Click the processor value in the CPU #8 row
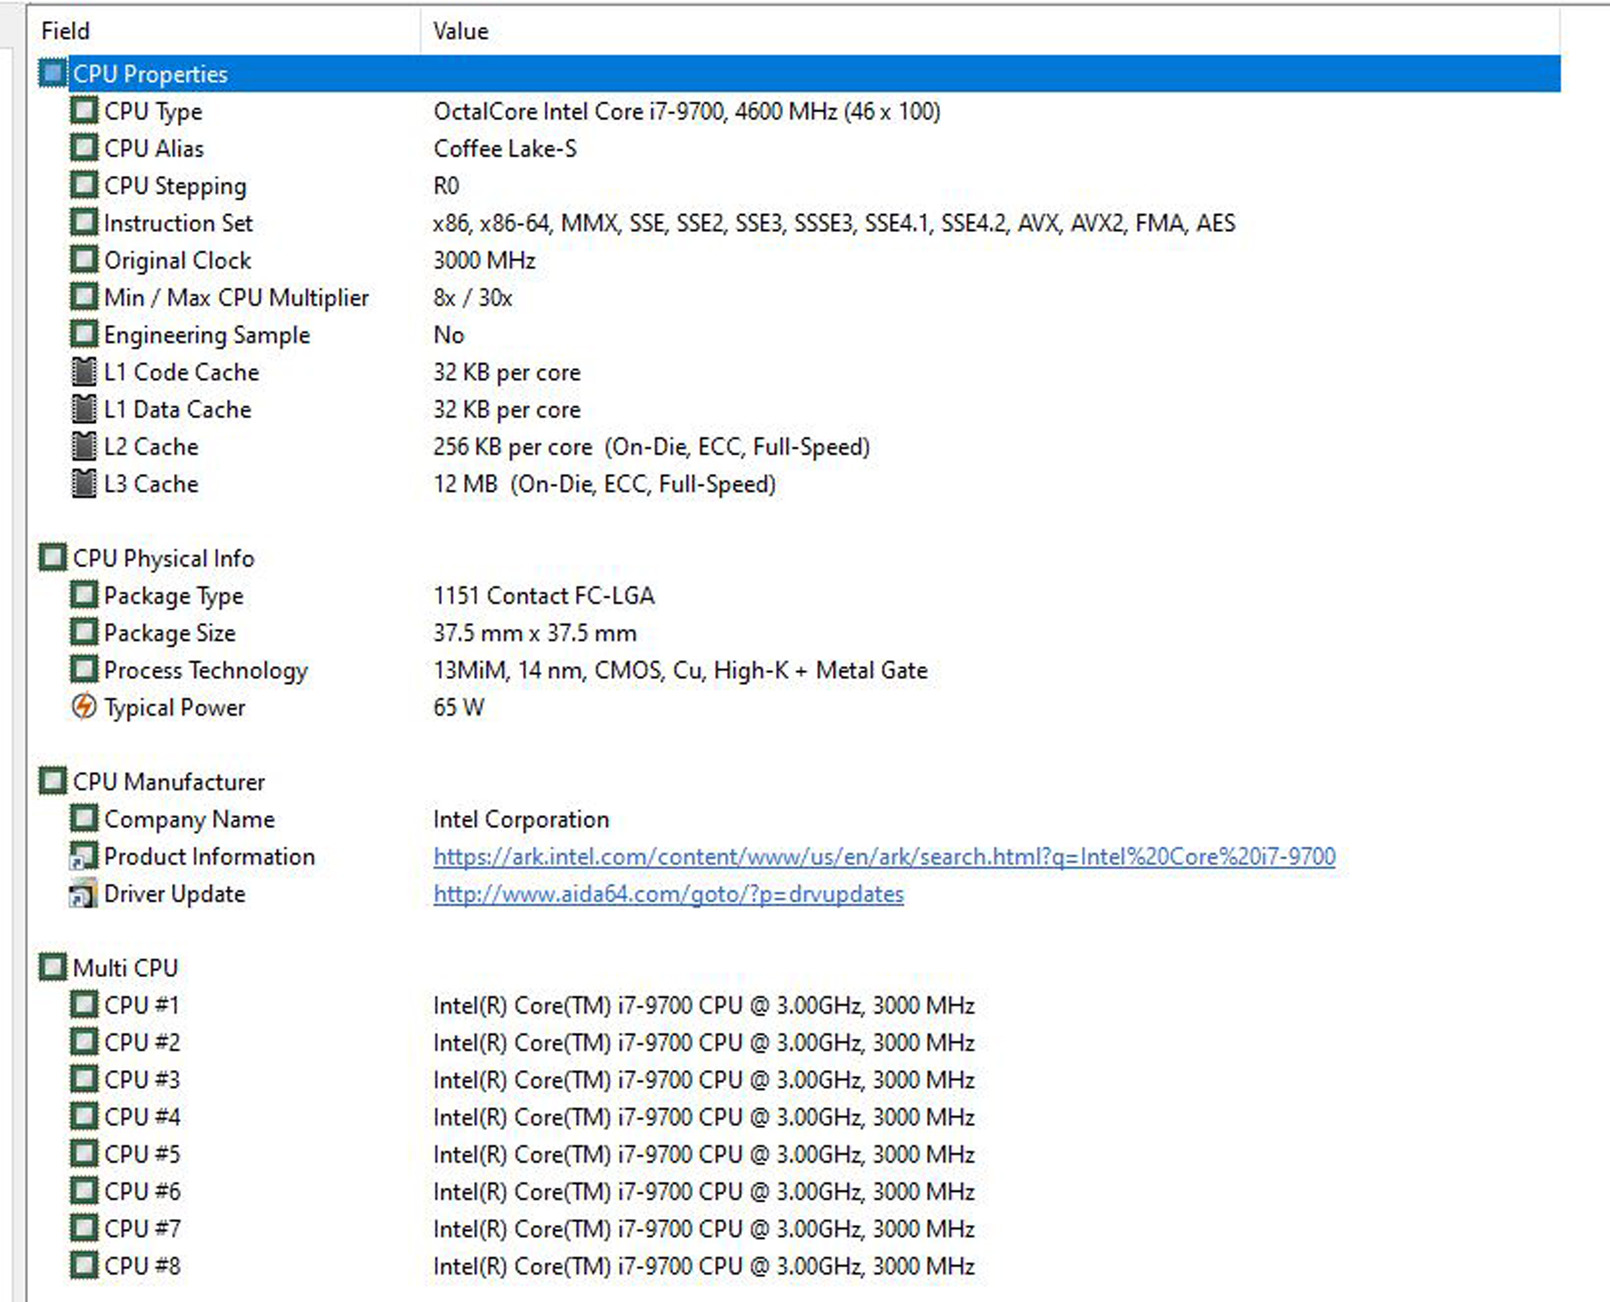The width and height of the screenshot is (1610, 1302). coord(704,1266)
